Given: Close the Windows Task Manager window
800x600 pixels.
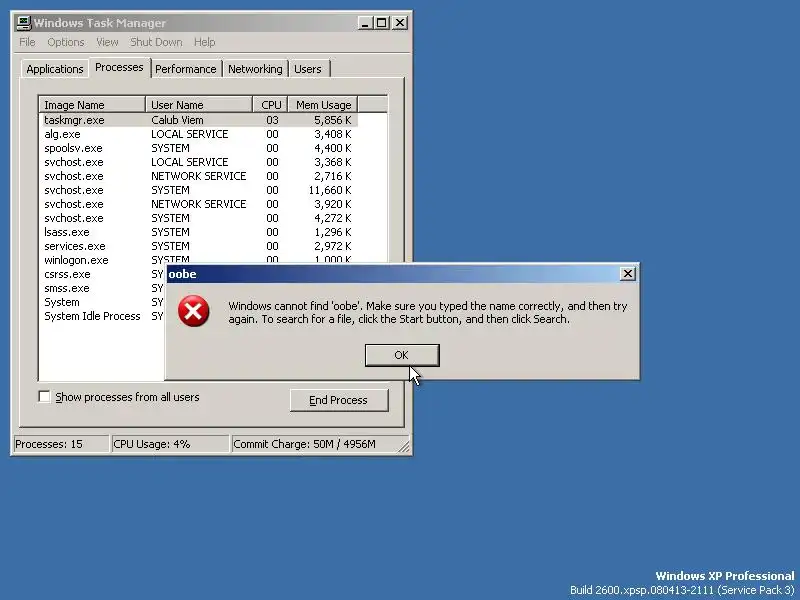Looking at the screenshot, I should 400,23.
